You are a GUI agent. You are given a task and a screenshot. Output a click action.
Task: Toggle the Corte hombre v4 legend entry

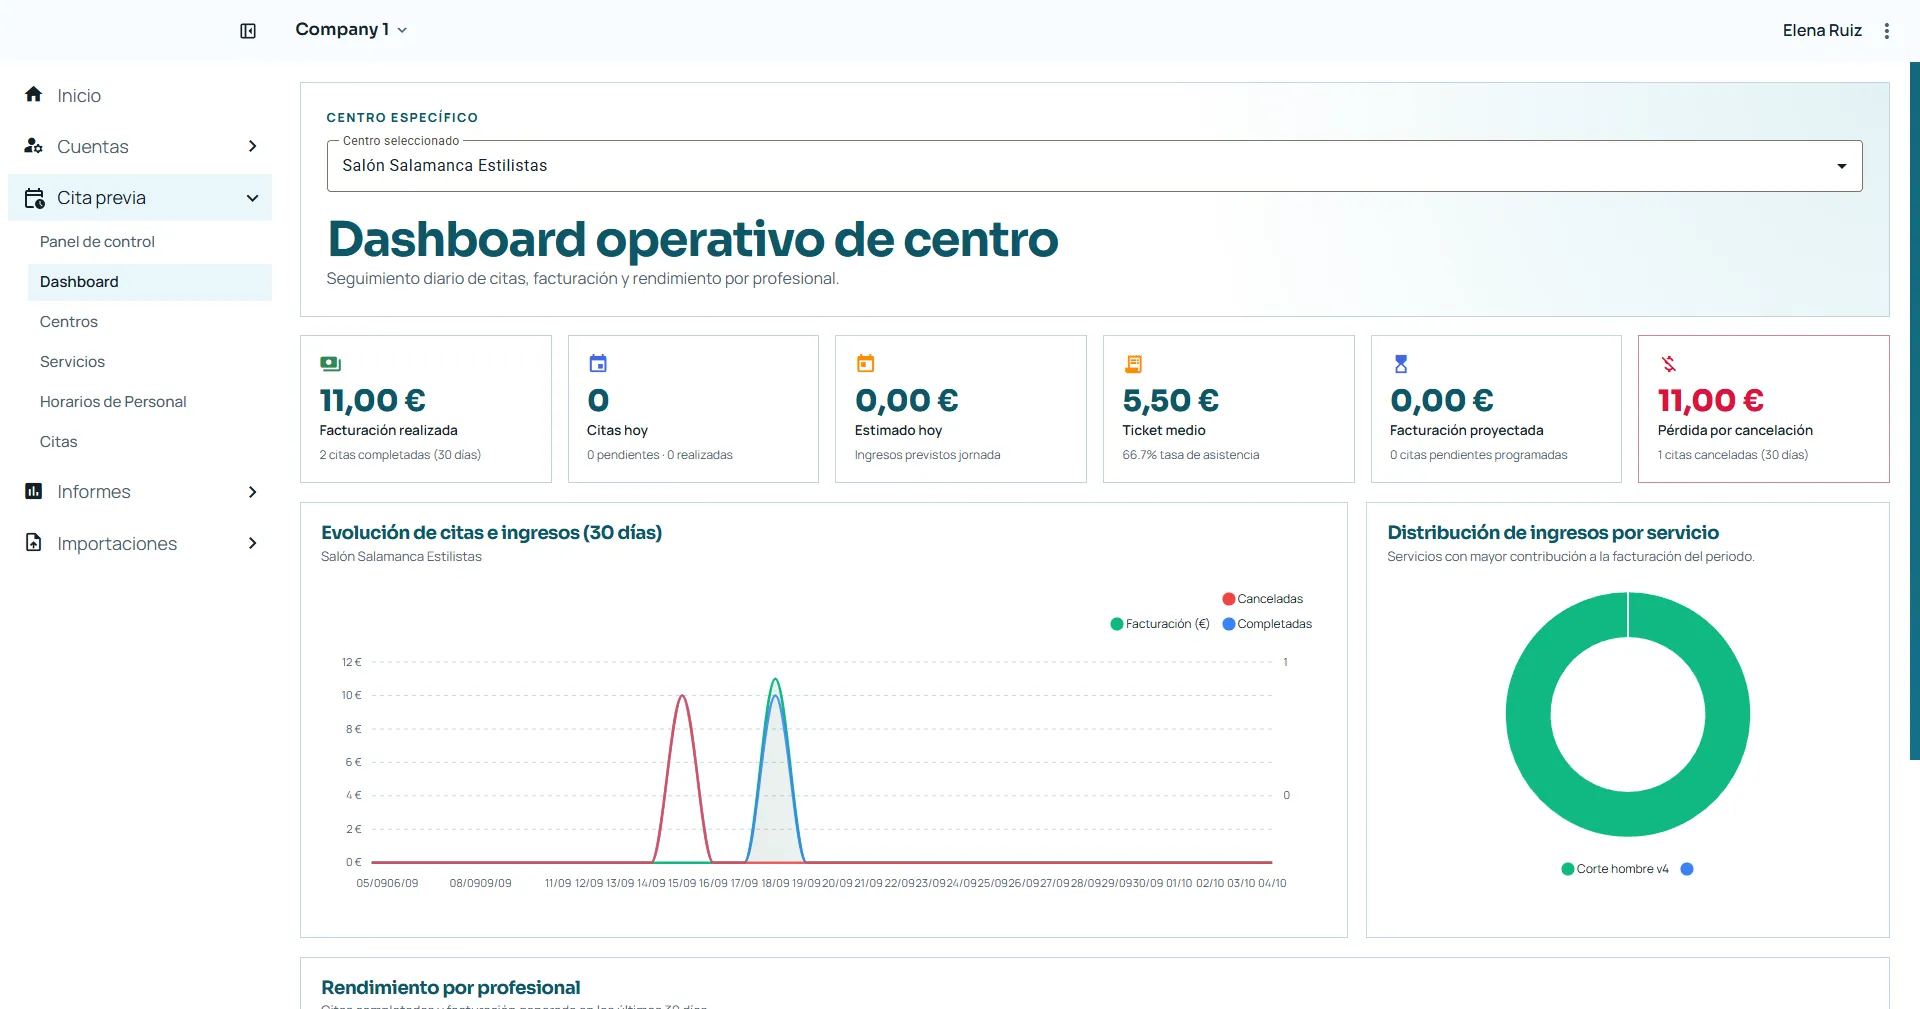tap(1615, 869)
